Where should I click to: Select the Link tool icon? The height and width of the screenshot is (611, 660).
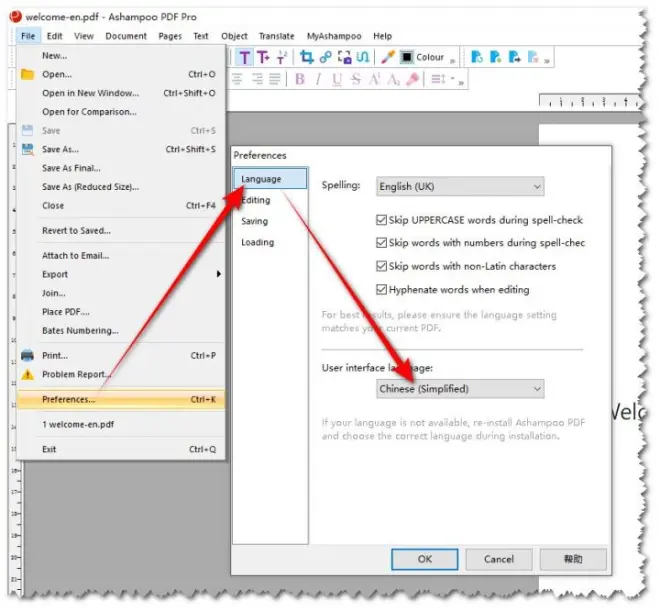pos(326,57)
